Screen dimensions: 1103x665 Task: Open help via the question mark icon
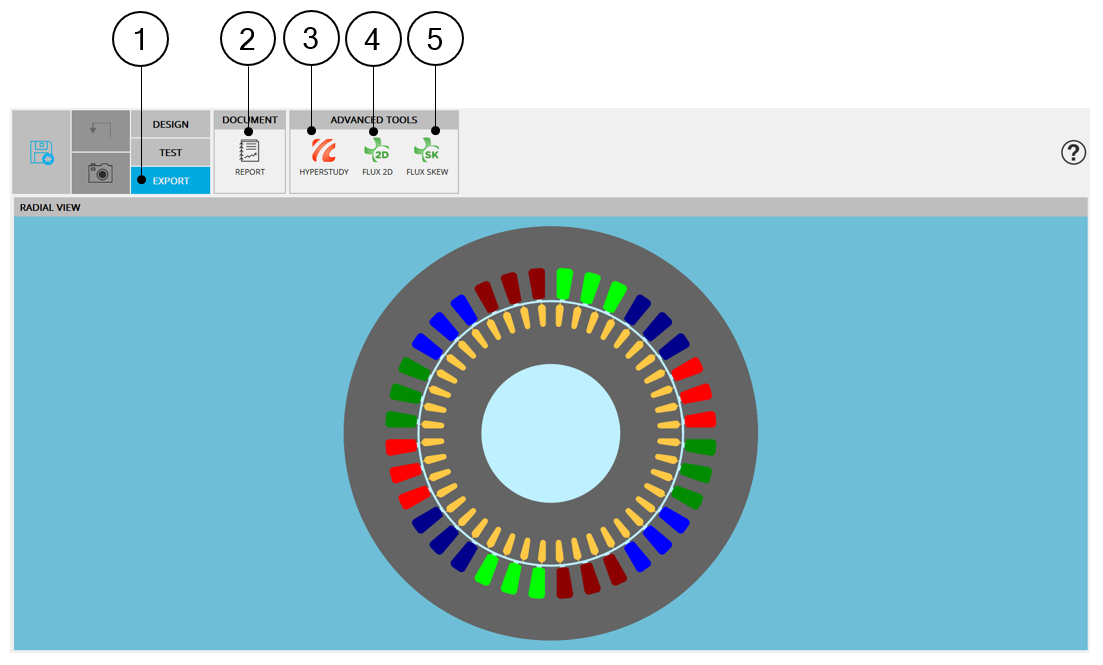1073,152
